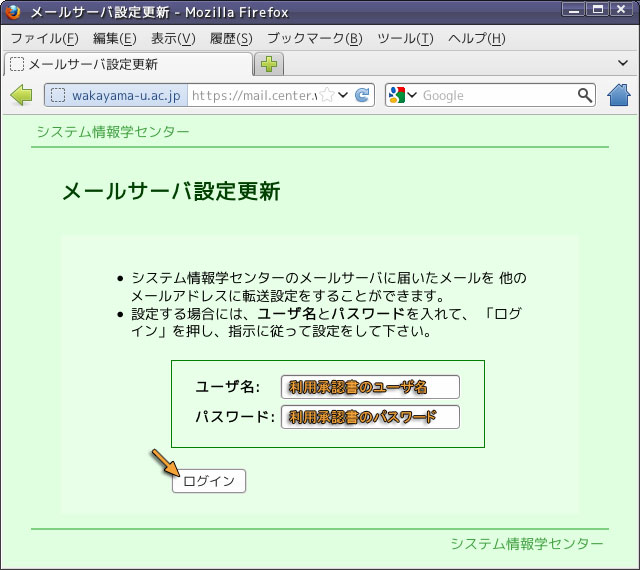Click the Google search engine icon
Image resolution: width=640 pixels, height=570 pixels.
(x=396, y=95)
